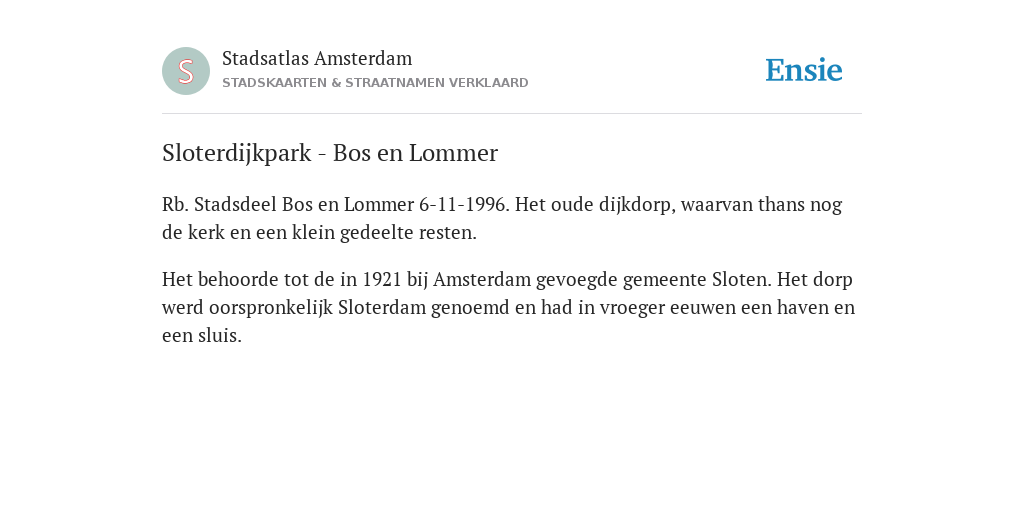Click the word Sloterdam in the text
Screen dimensions: 1024x512
(382, 308)
